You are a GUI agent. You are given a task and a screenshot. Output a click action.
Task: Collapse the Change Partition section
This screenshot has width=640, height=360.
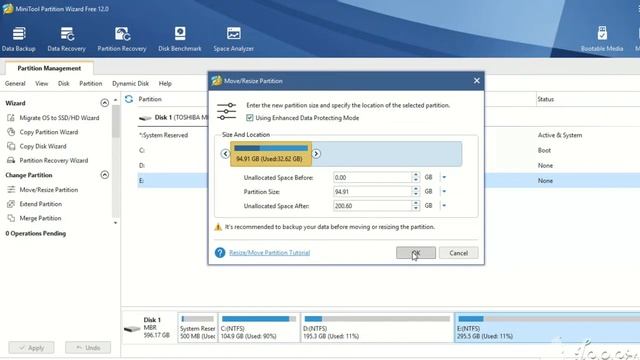(104, 175)
